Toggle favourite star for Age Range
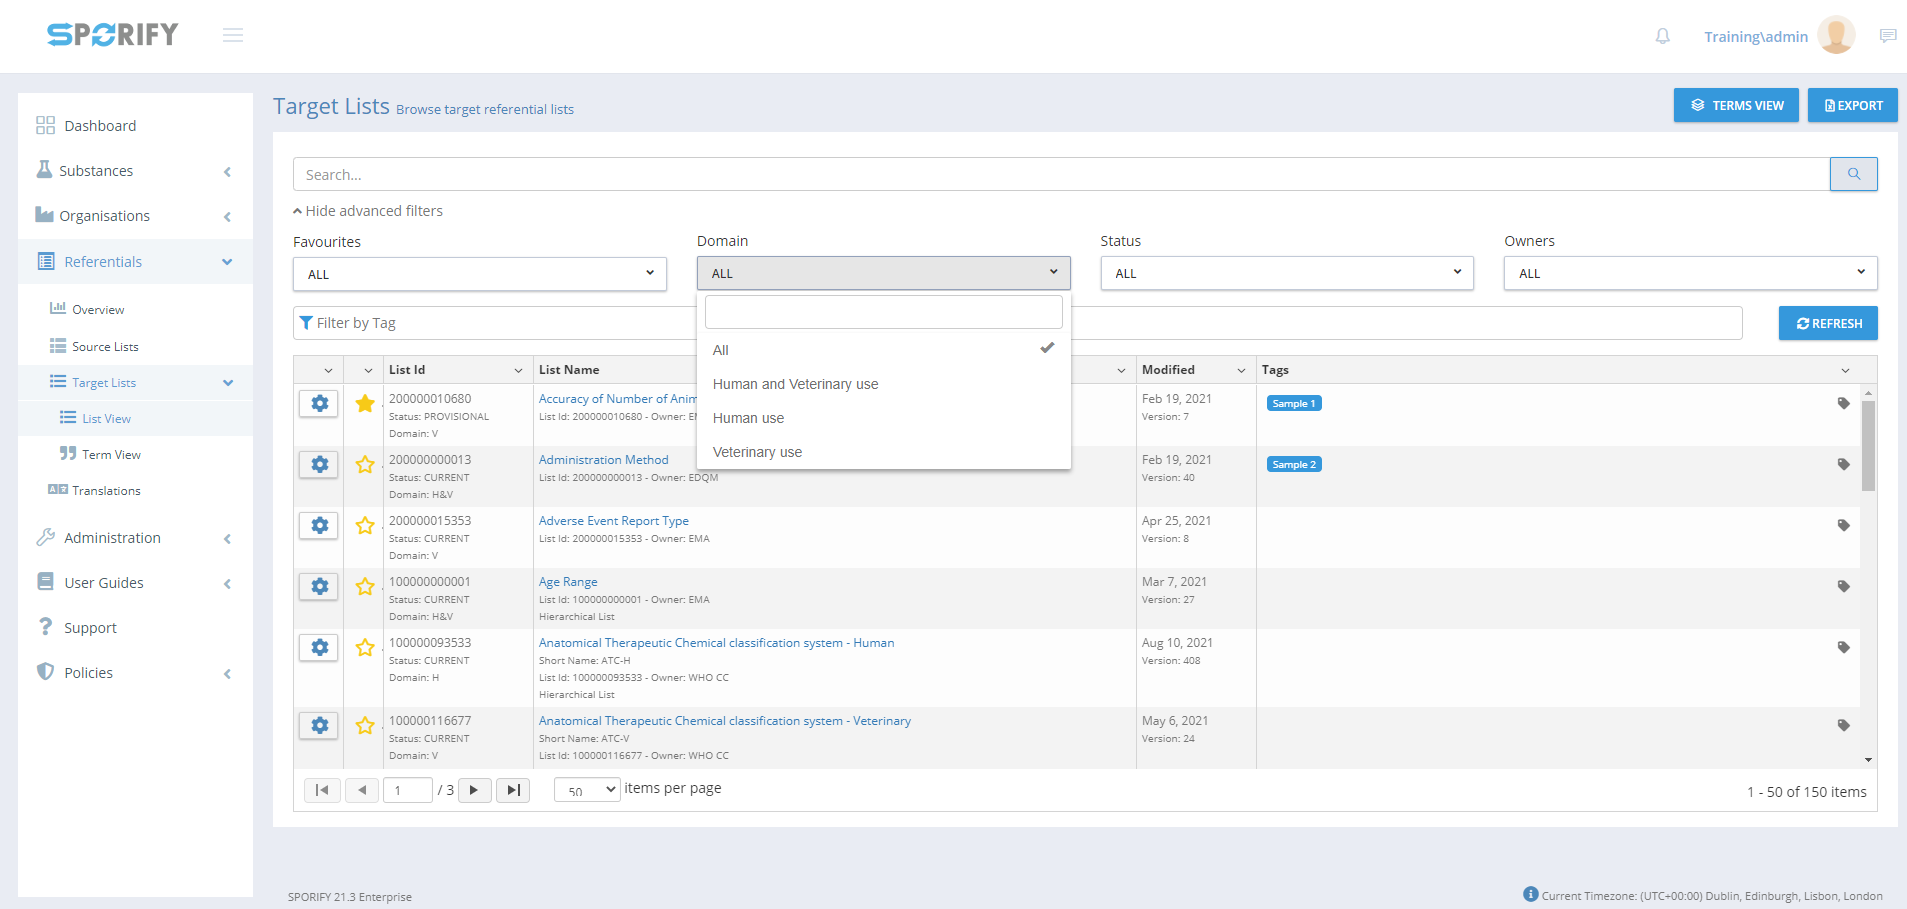Screen dimensions: 1907x909 (365, 586)
